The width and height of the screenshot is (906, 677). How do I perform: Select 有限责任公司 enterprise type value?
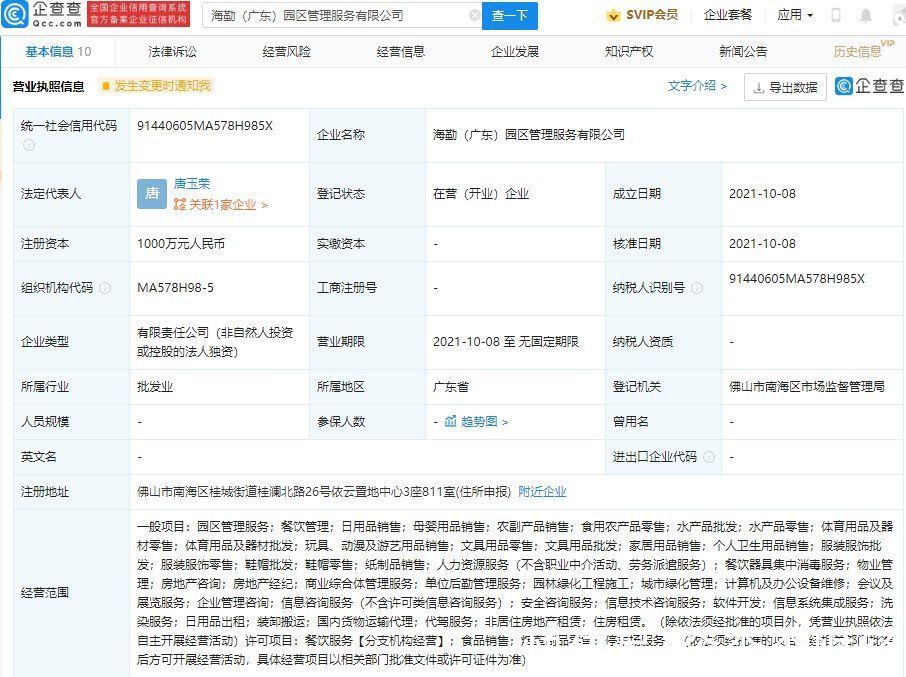[215, 341]
